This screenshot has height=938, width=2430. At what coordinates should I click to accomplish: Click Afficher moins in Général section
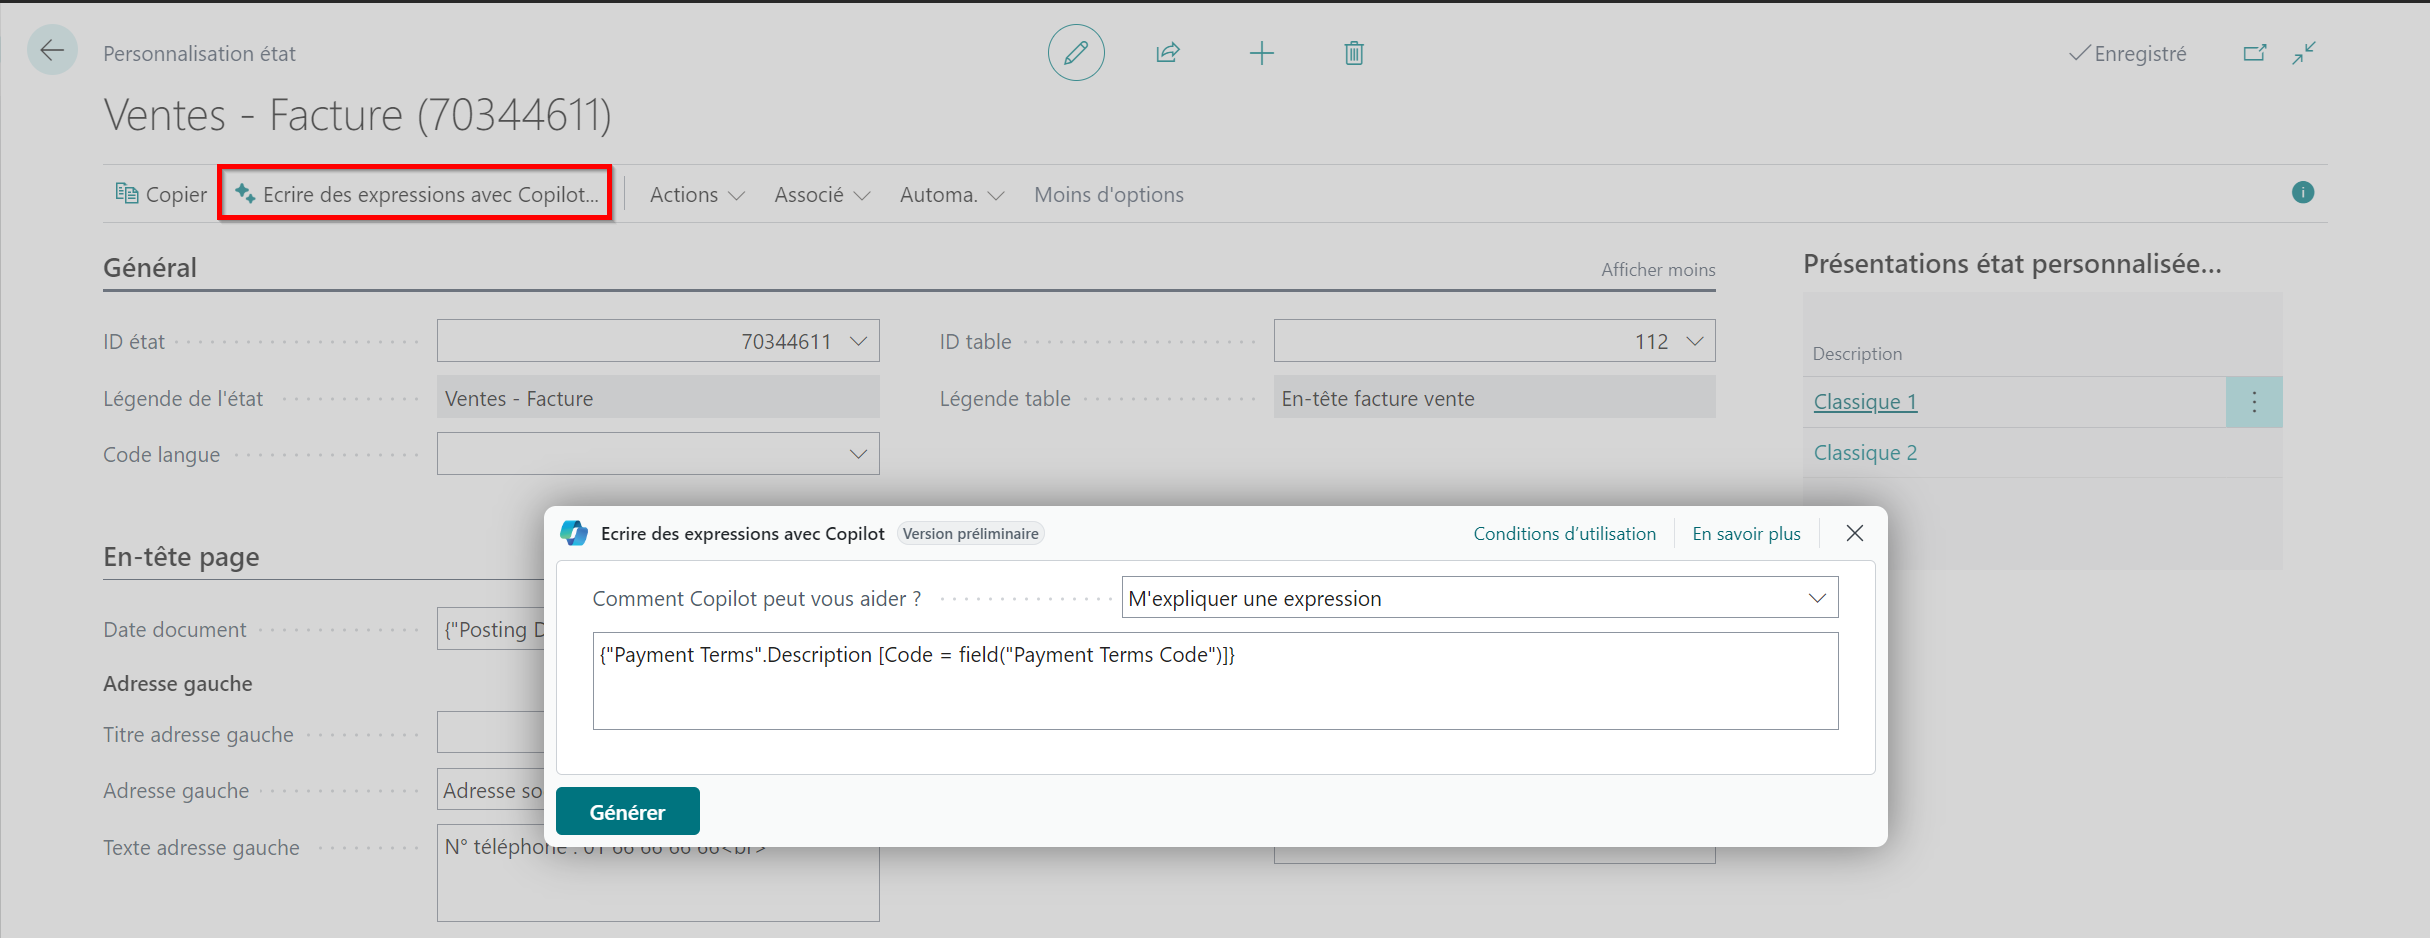1658,270
